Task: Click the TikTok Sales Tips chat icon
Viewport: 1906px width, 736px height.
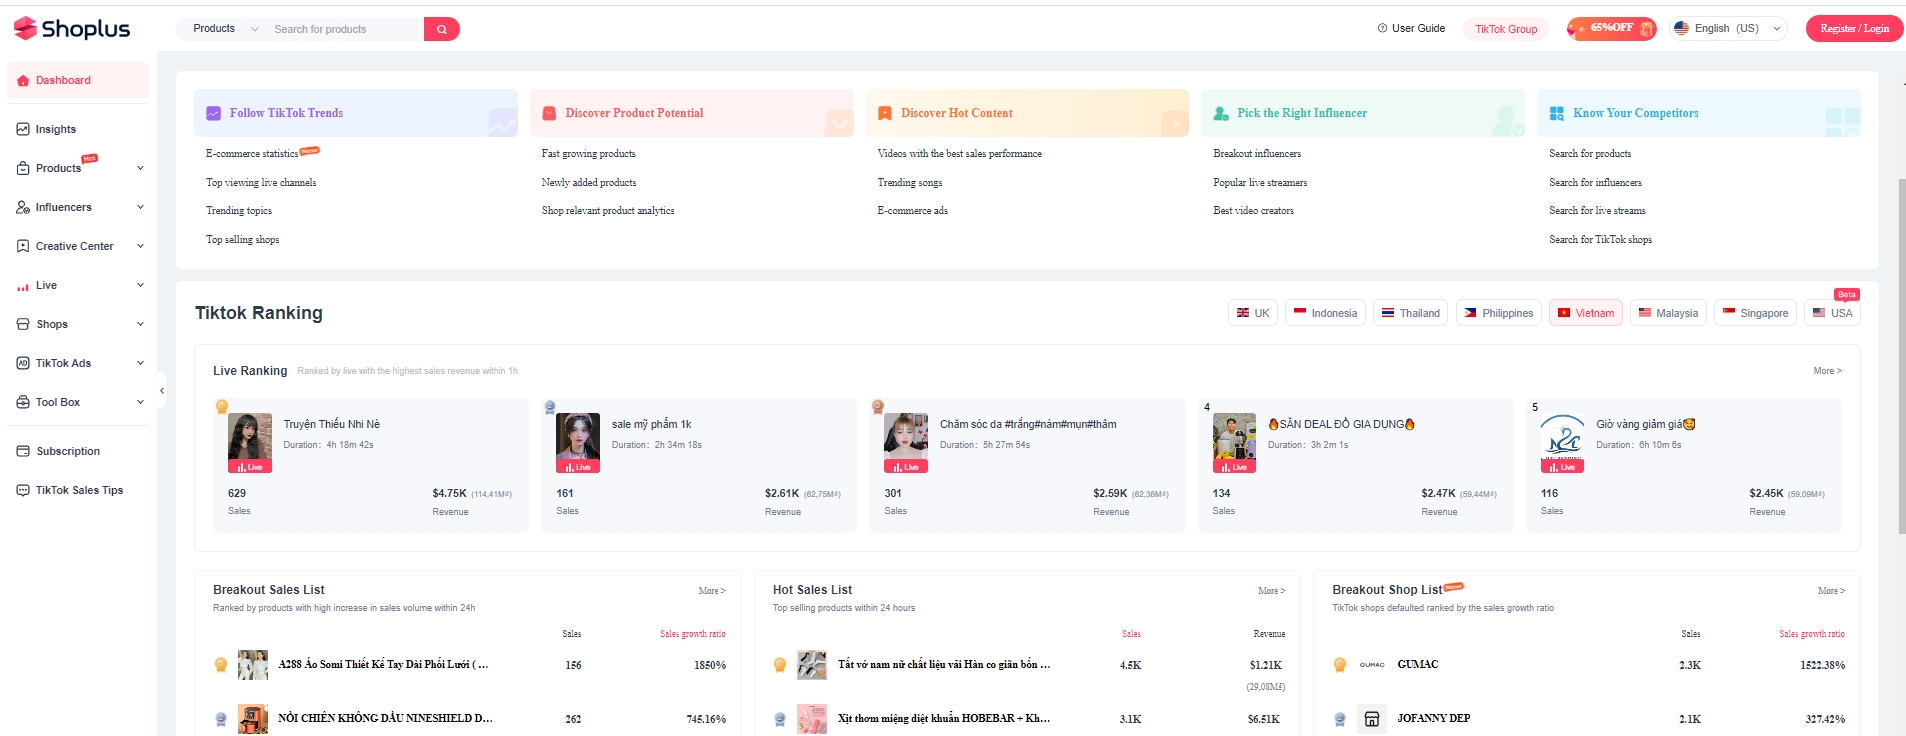Action: 23,490
